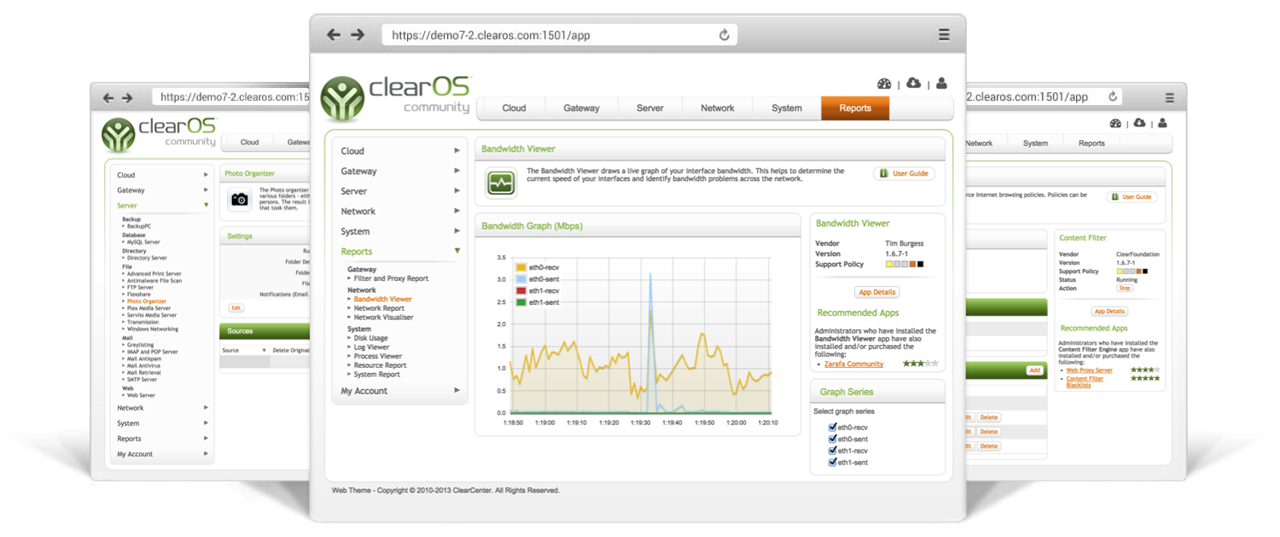Open cloud marketplace icon in right window
The height and width of the screenshot is (537, 1280).
tap(1139, 123)
